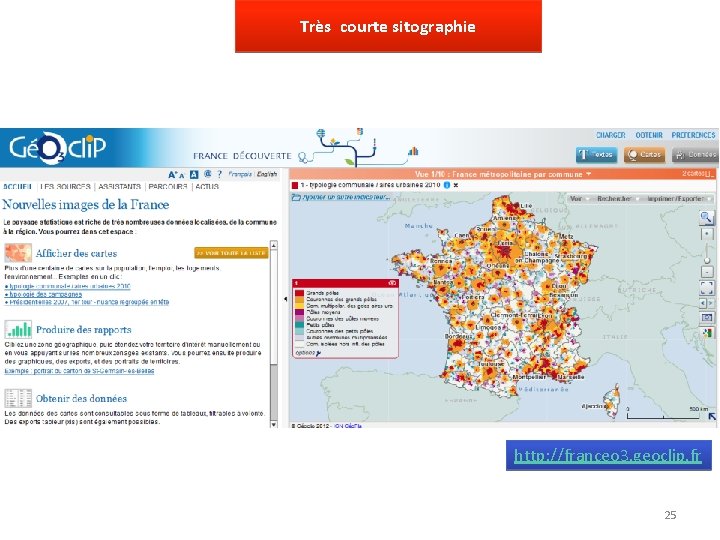Click the Afficher des cartes thumbnail

pyautogui.click(x=18, y=253)
